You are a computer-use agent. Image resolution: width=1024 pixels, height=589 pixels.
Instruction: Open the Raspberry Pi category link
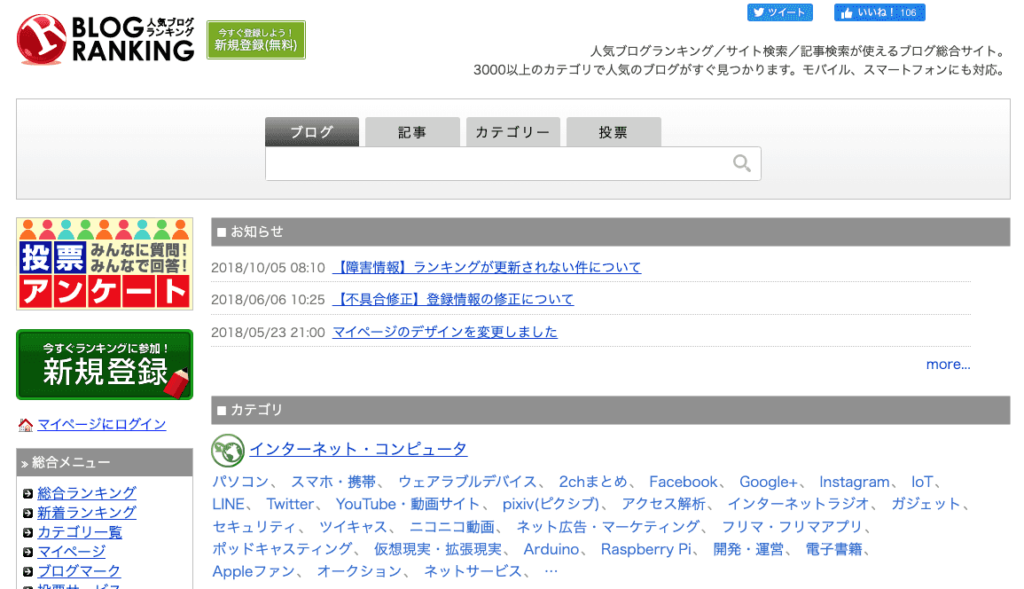tap(646, 549)
